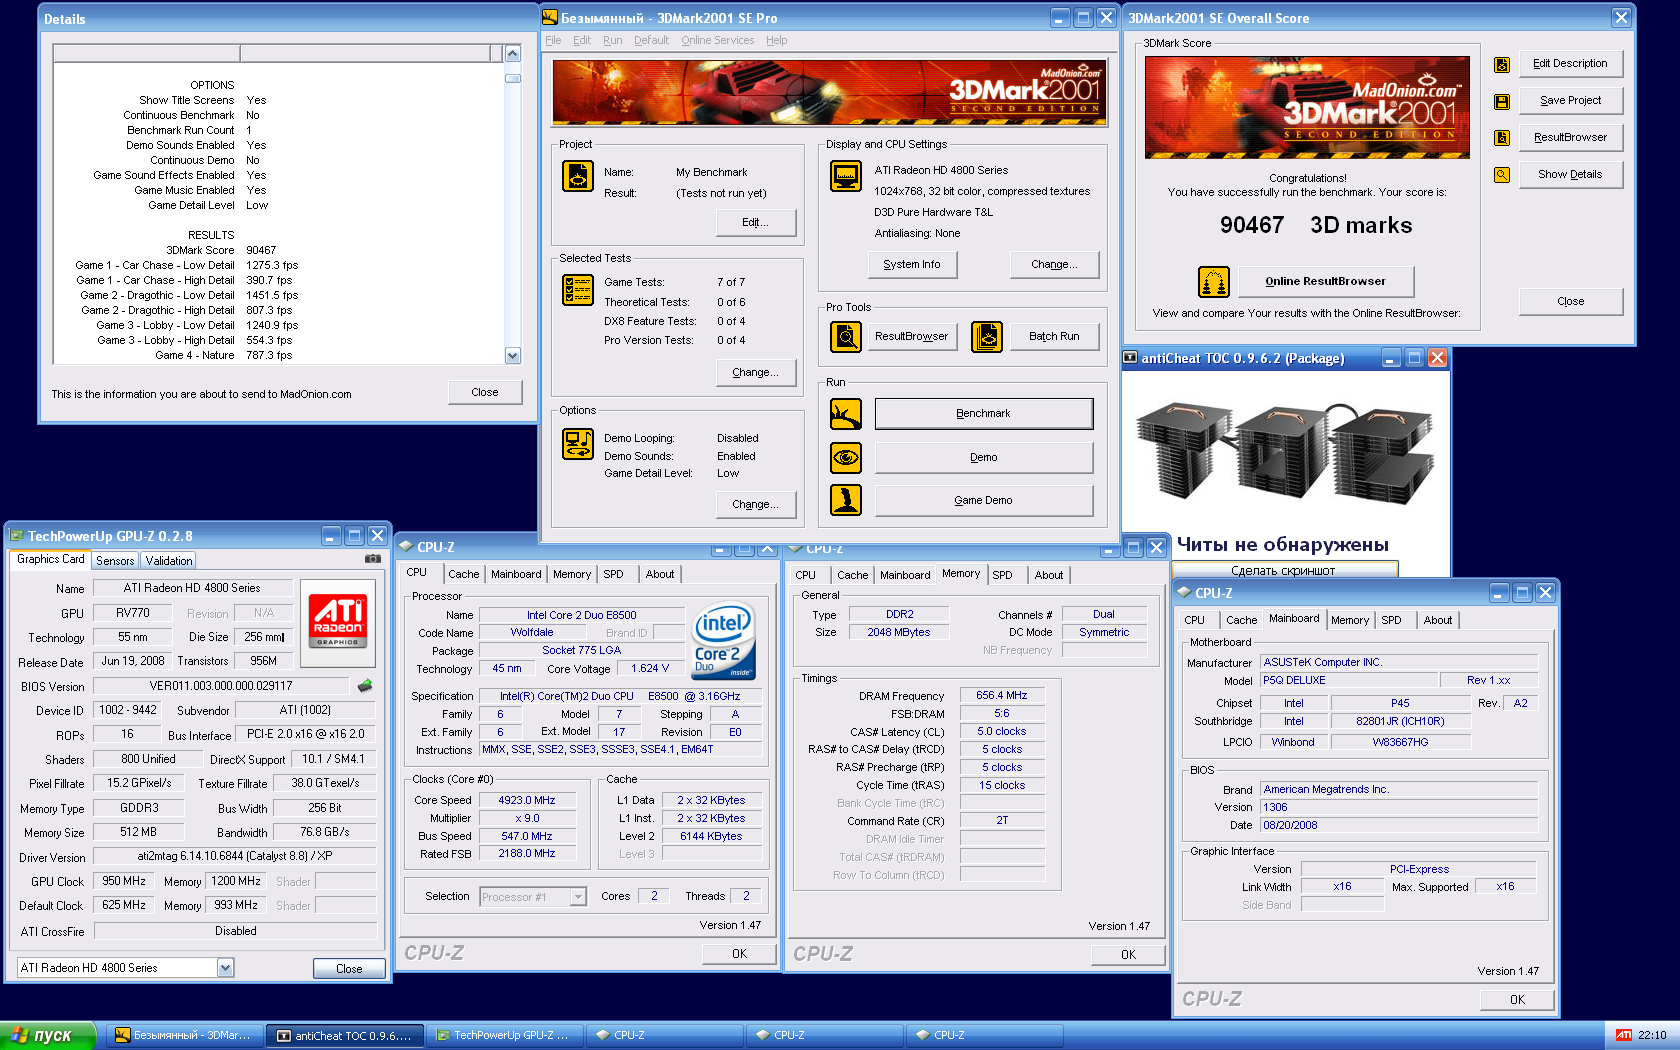Click Change... under Display and CPU Settings
This screenshot has width=1680, height=1050.
[1055, 265]
